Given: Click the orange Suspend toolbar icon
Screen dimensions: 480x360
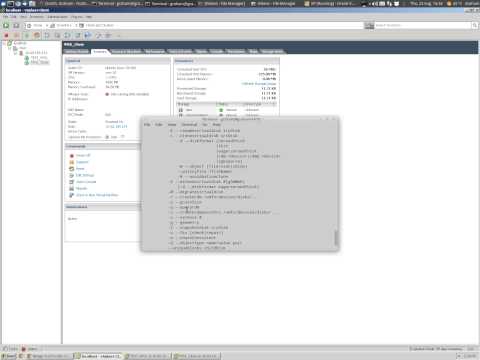Looking at the screenshot, I should click(x=16, y=35).
